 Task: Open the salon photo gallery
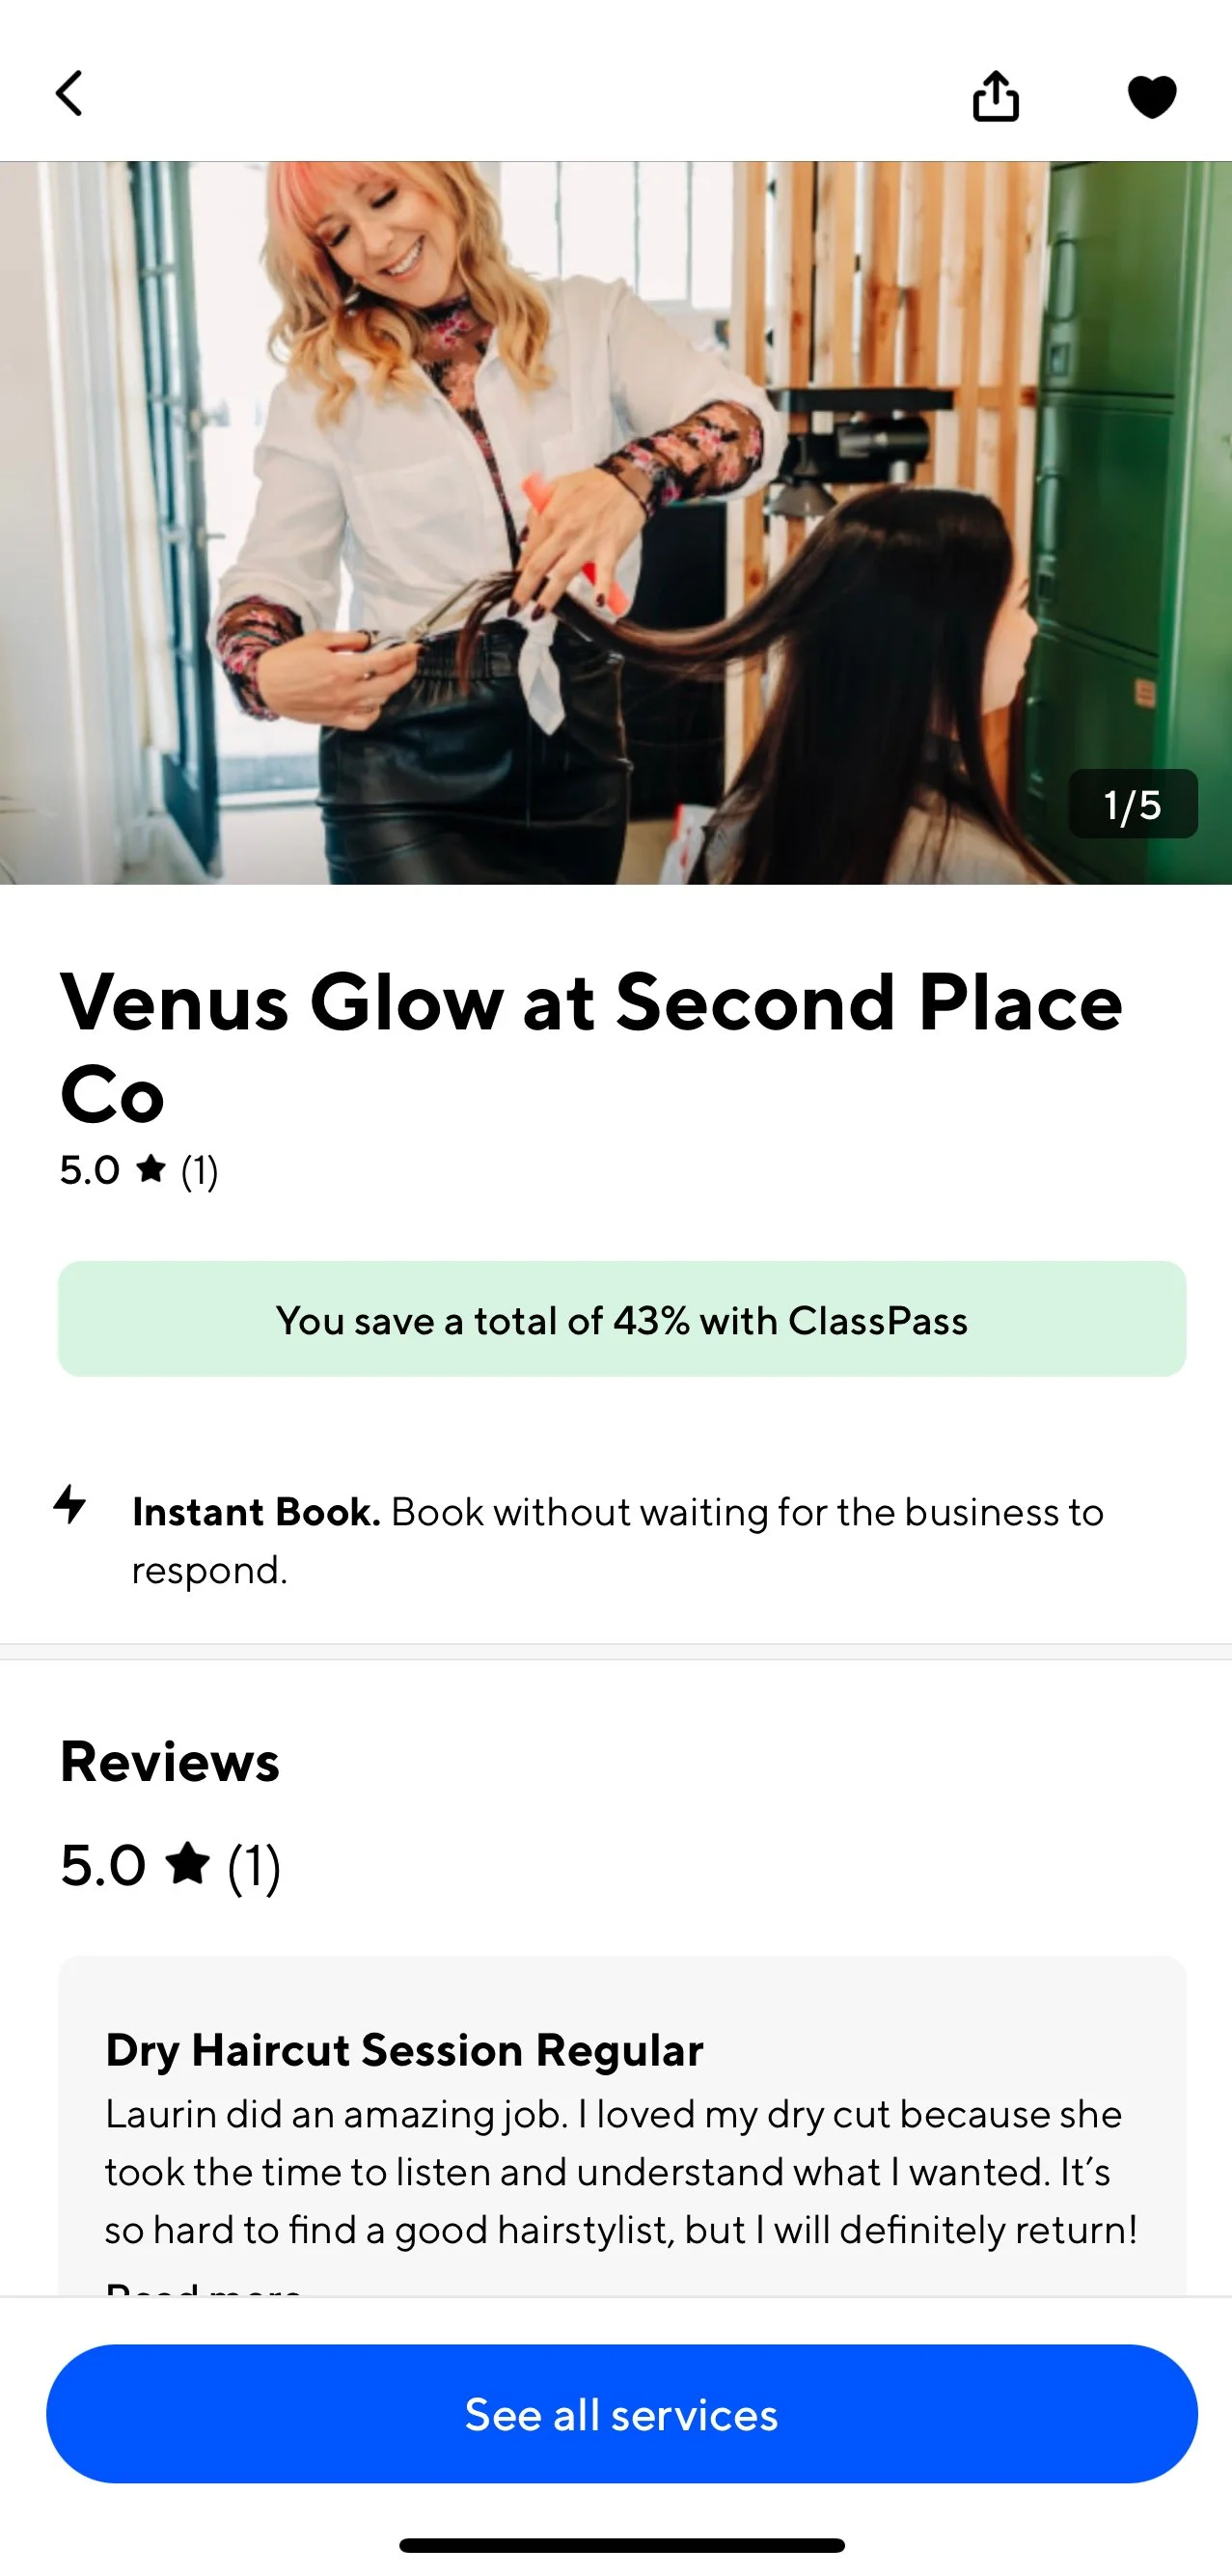point(616,523)
